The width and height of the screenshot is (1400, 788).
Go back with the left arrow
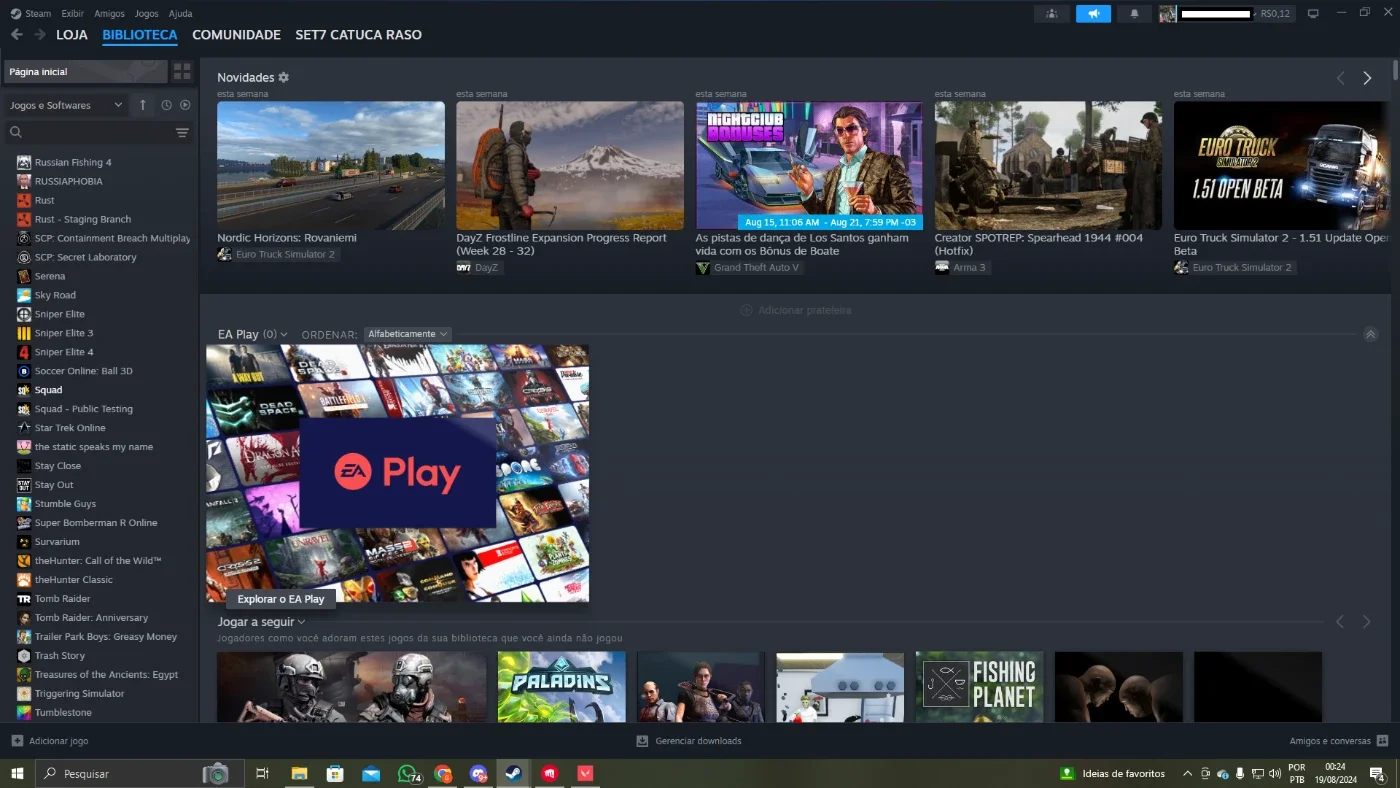16,35
